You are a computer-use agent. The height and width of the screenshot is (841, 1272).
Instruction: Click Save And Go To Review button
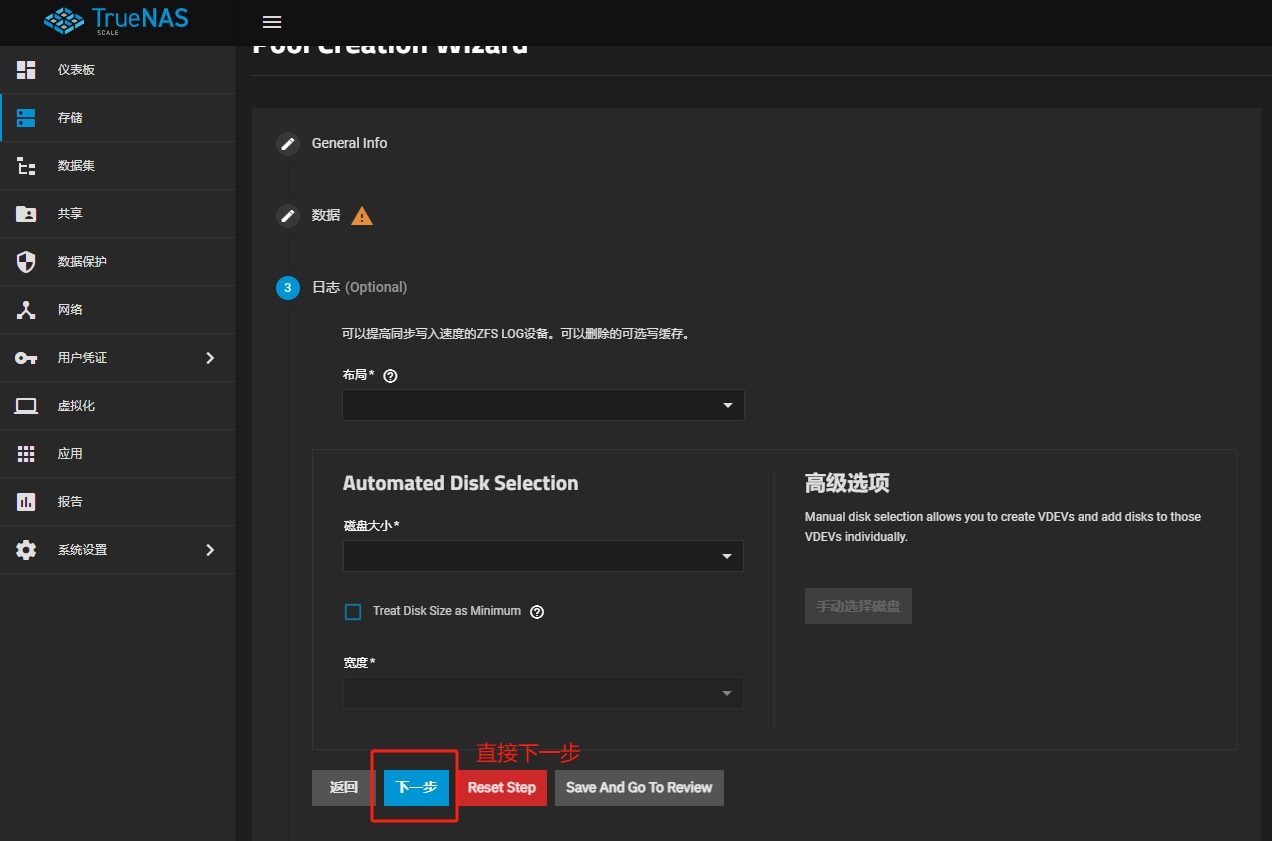point(639,788)
